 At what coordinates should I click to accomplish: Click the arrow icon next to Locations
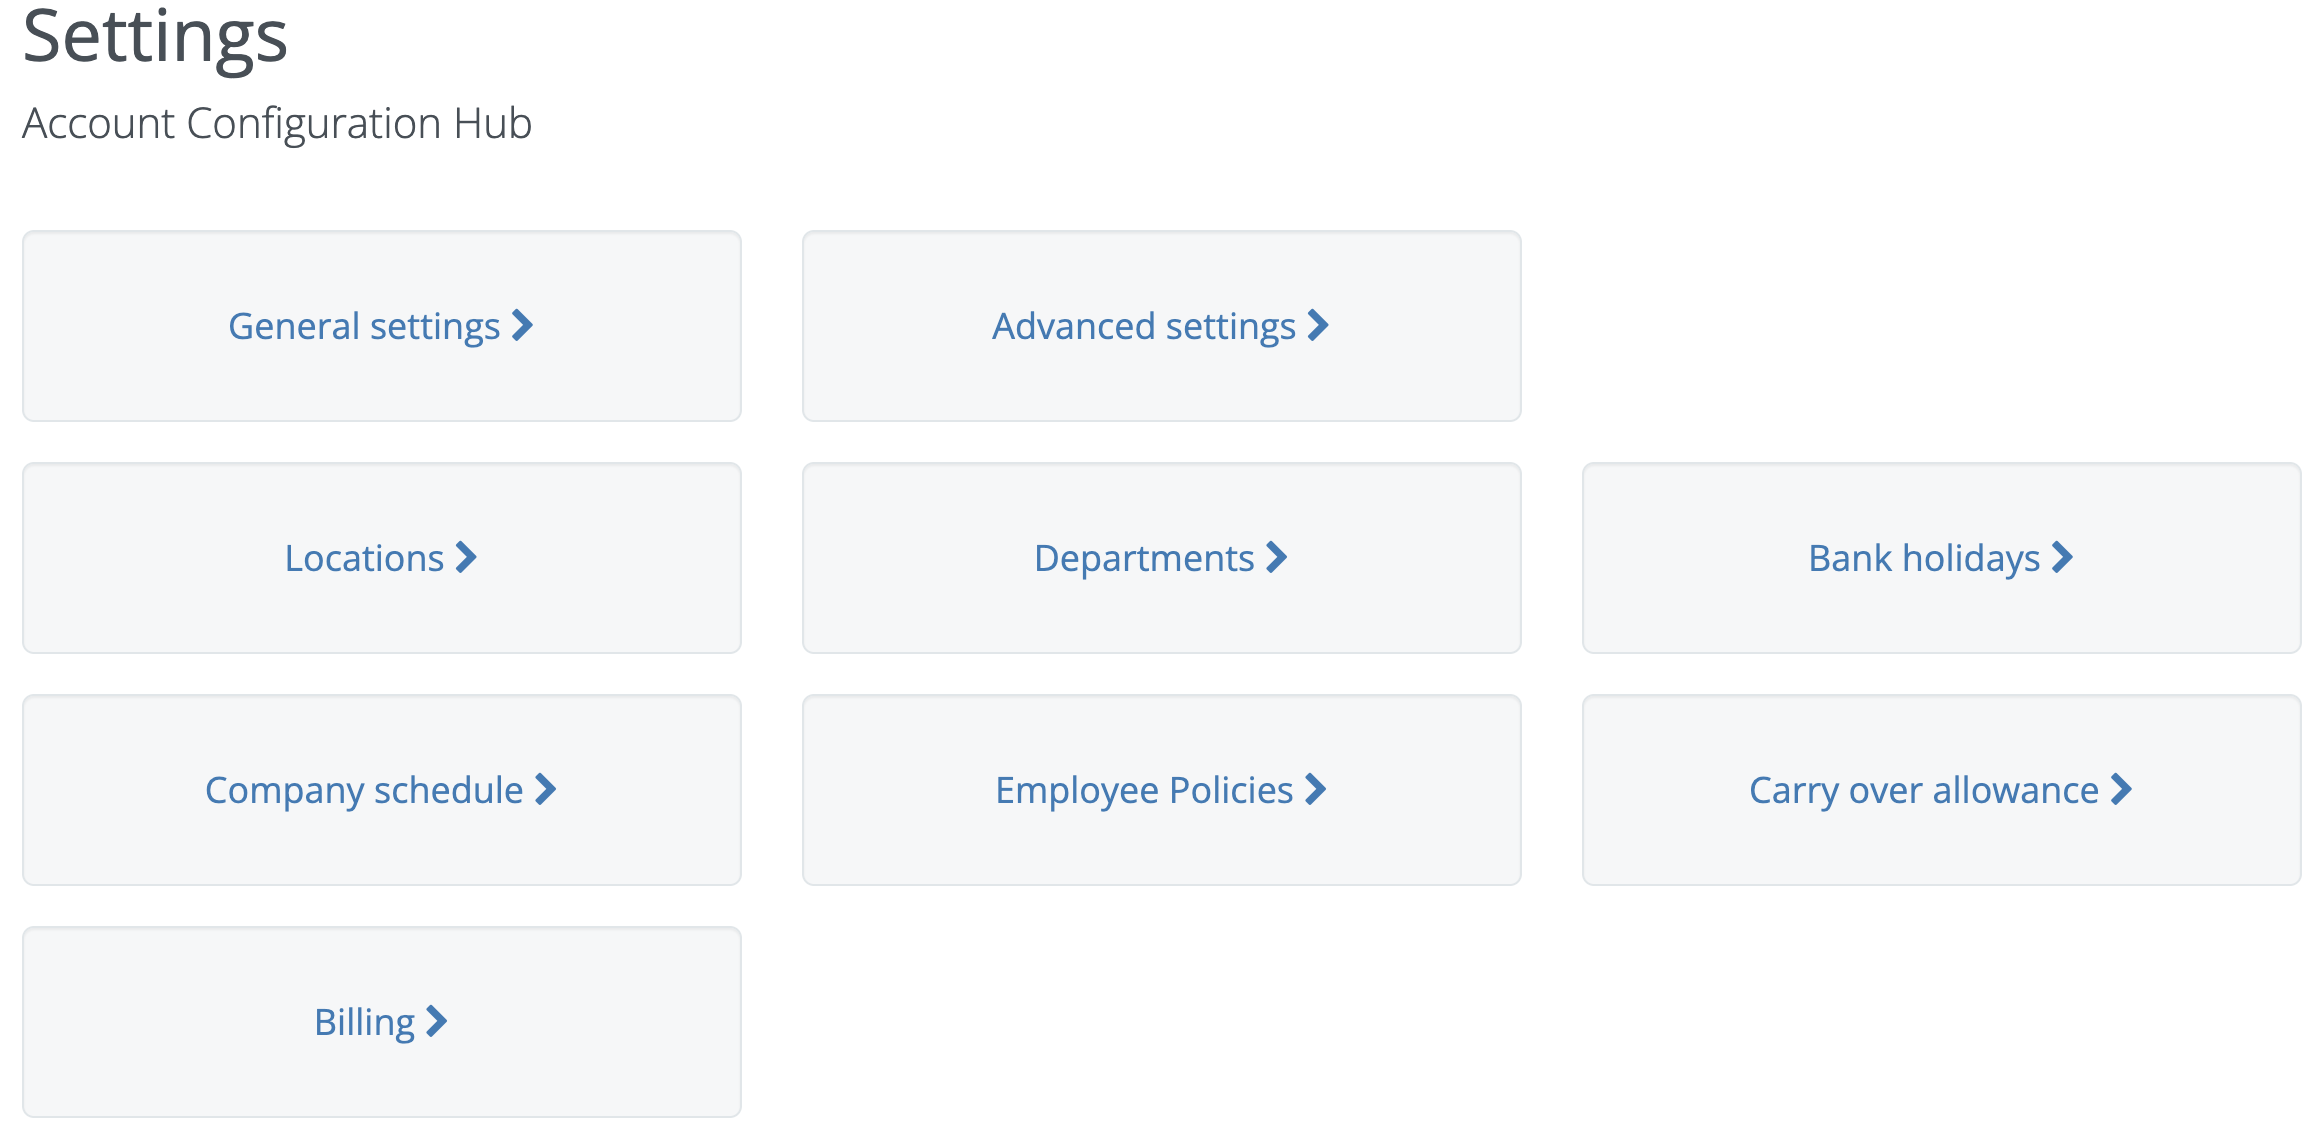pos(467,558)
